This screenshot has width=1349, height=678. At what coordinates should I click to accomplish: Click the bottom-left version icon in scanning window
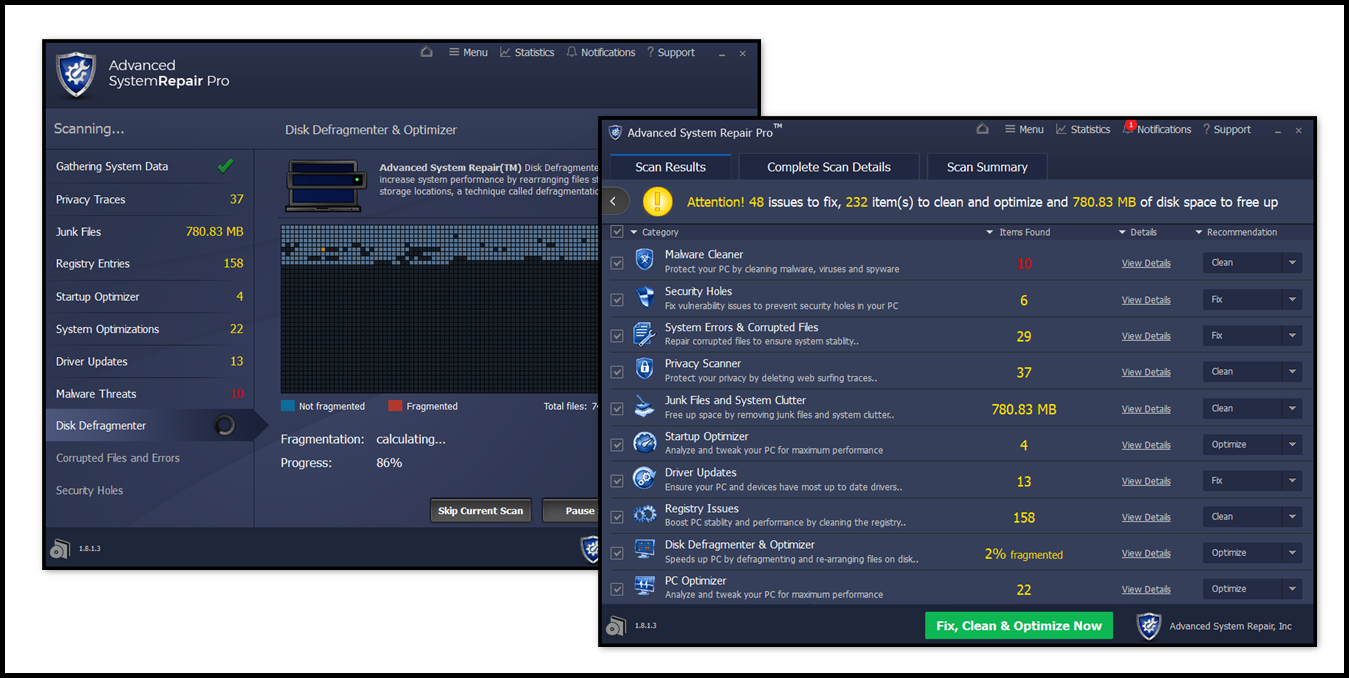[60, 548]
